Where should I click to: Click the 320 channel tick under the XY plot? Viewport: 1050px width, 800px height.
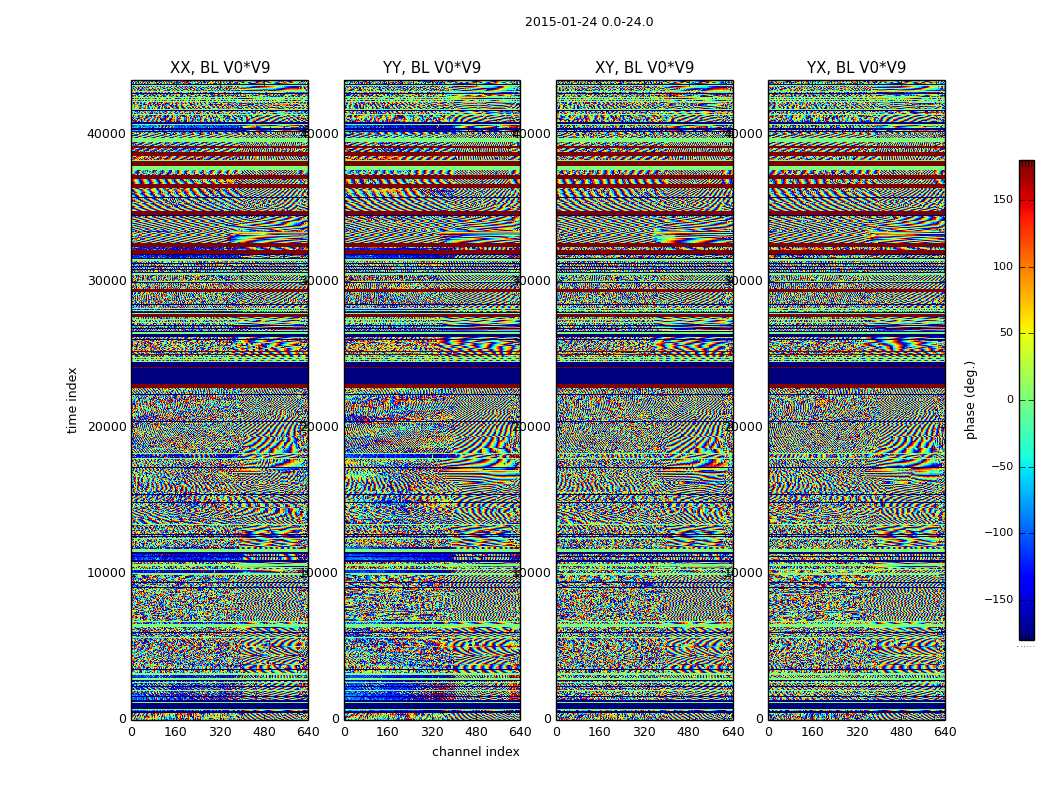click(644, 732)
